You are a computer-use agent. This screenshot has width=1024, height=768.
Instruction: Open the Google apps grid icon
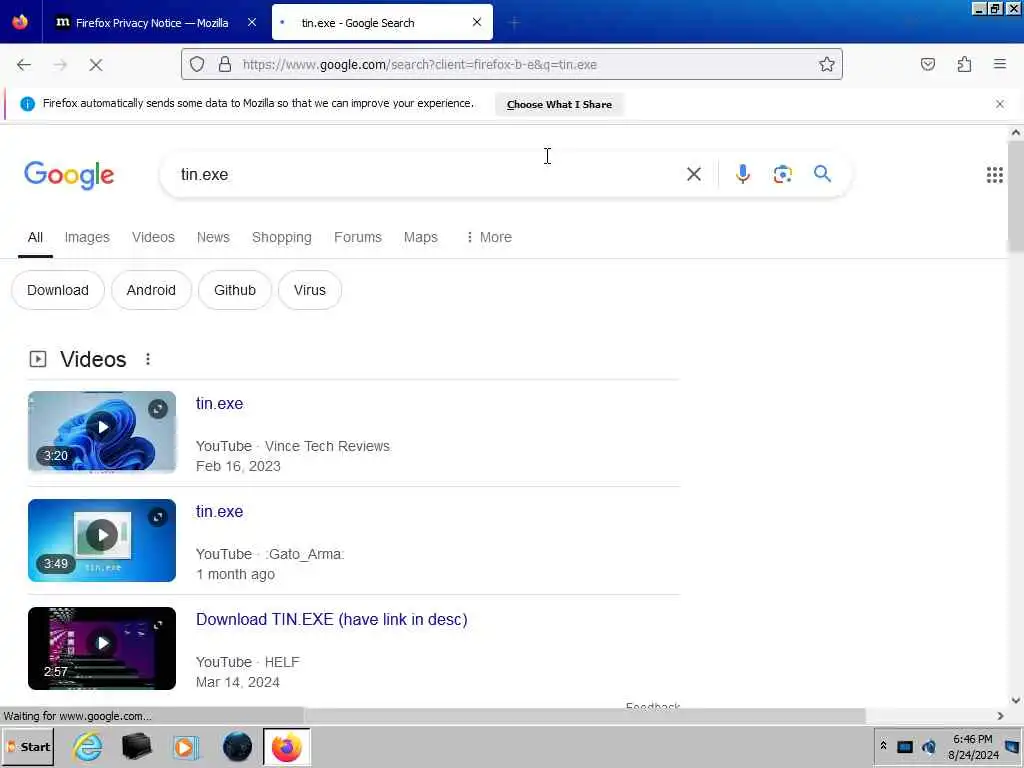(994, 174)
